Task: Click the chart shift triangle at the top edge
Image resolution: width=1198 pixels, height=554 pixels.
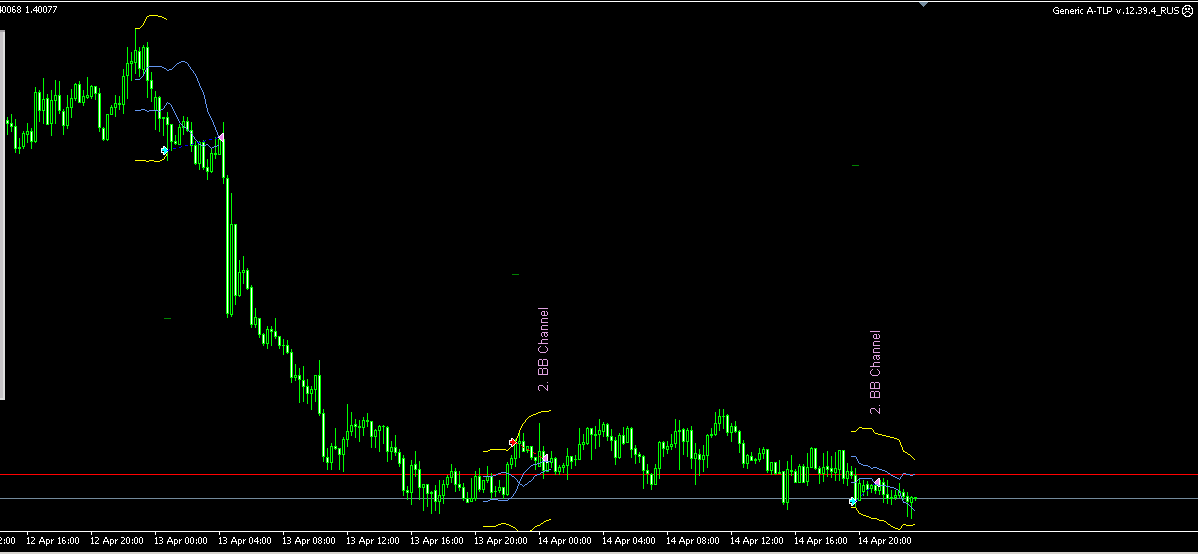Action: (924, 4)
